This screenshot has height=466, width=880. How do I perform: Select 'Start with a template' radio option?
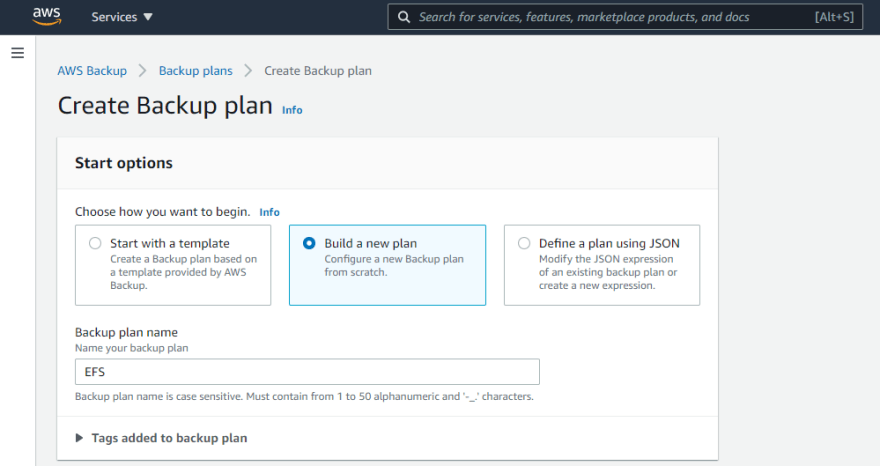coord(95,243)
